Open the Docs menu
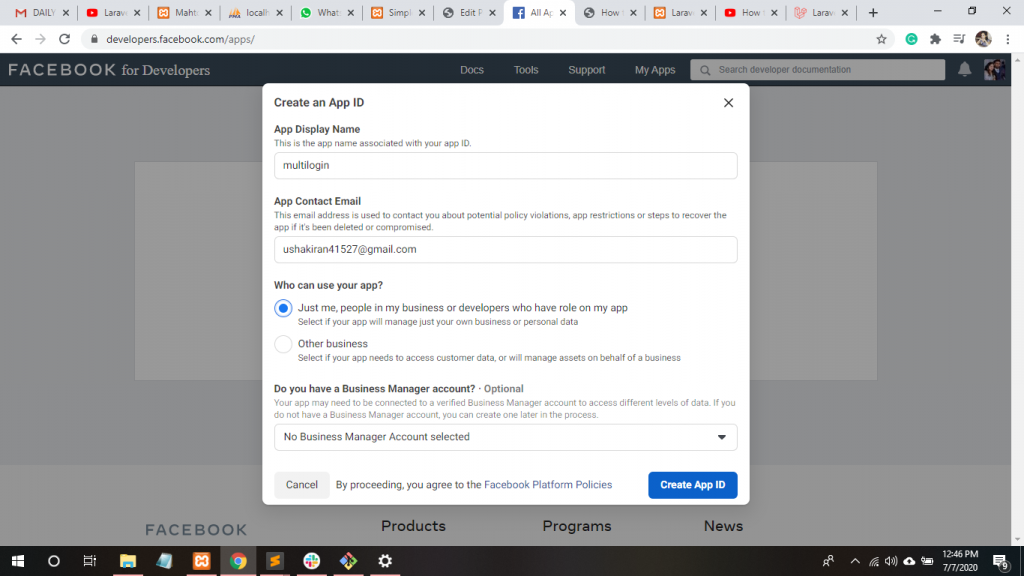Viewport: 1024px width, 576px height. point(472,70)
